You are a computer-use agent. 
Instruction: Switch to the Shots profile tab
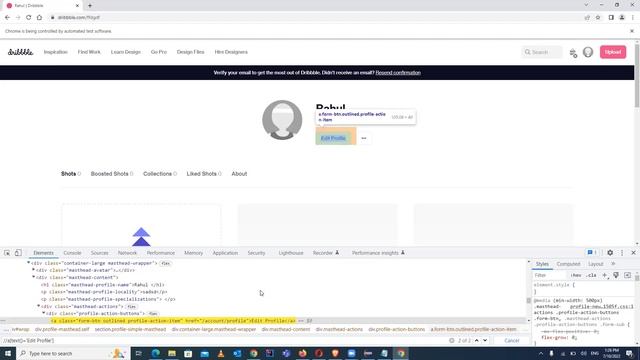pos(69,173)
